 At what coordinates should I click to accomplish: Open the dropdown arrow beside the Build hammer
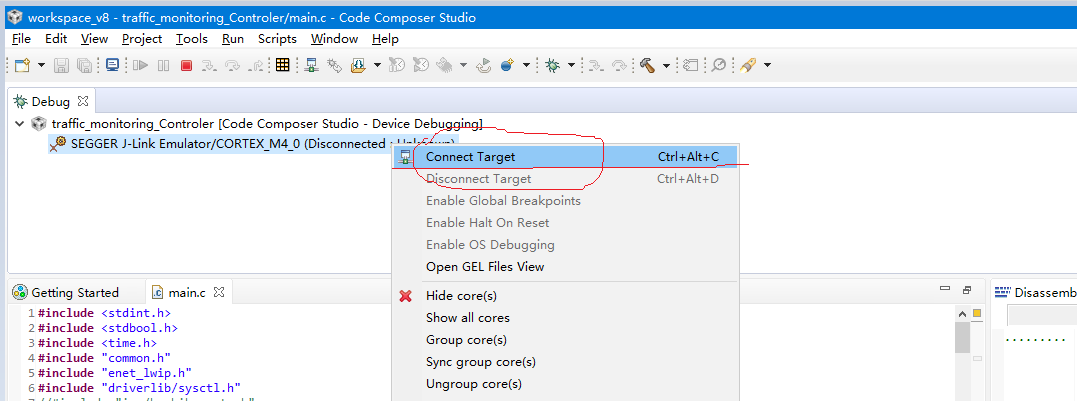pos(666,65)
